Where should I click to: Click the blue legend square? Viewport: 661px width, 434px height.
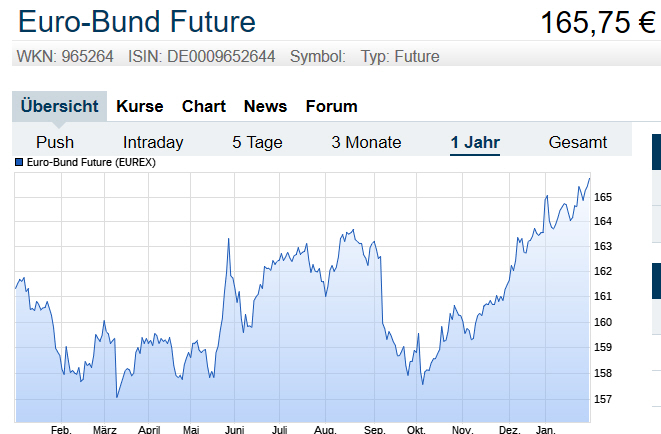19,162
